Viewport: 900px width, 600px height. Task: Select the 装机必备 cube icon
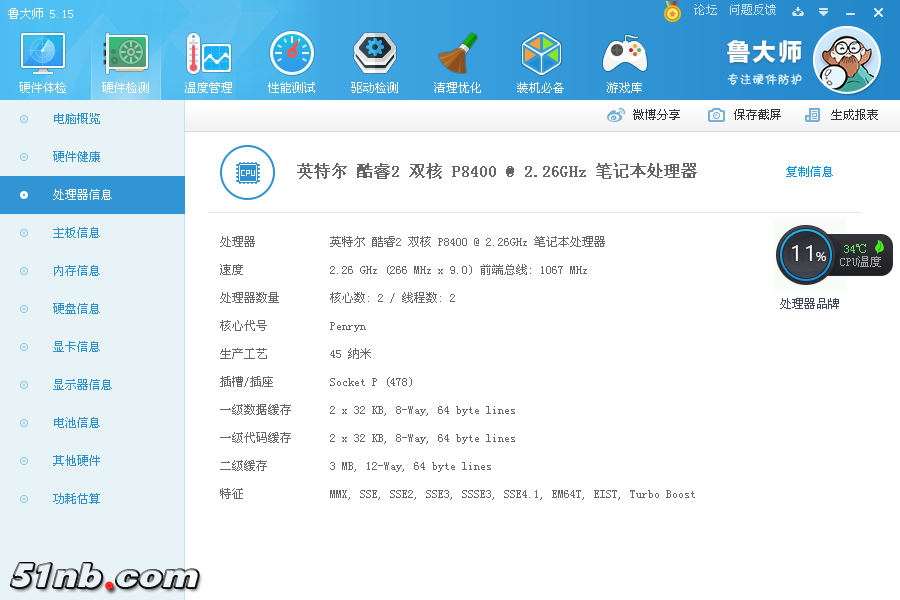(541, 54)
